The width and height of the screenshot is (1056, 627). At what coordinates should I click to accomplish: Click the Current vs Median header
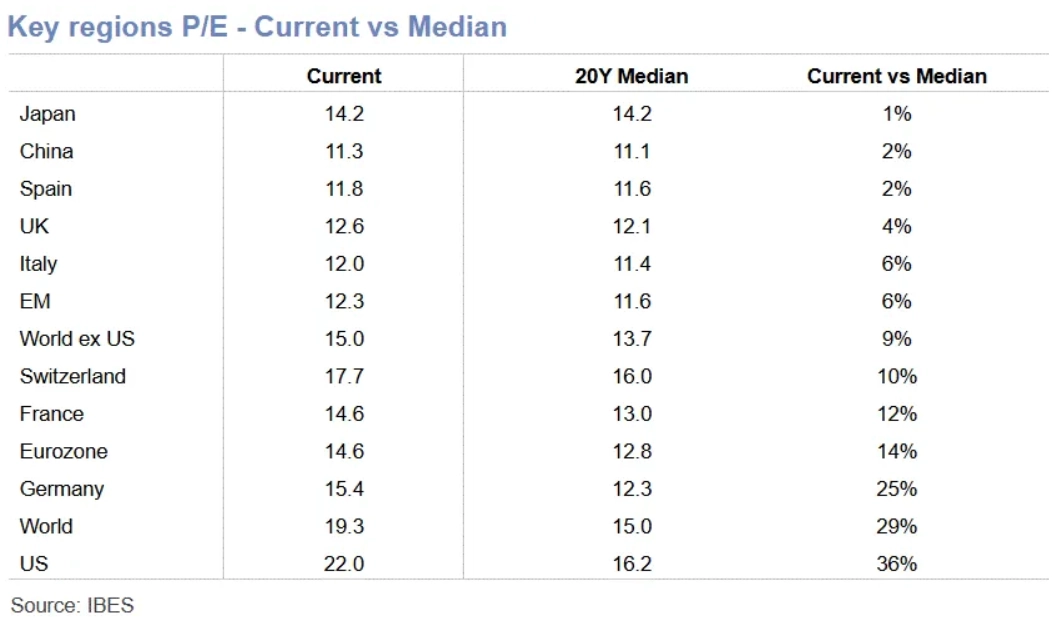[x=897, y=76]
